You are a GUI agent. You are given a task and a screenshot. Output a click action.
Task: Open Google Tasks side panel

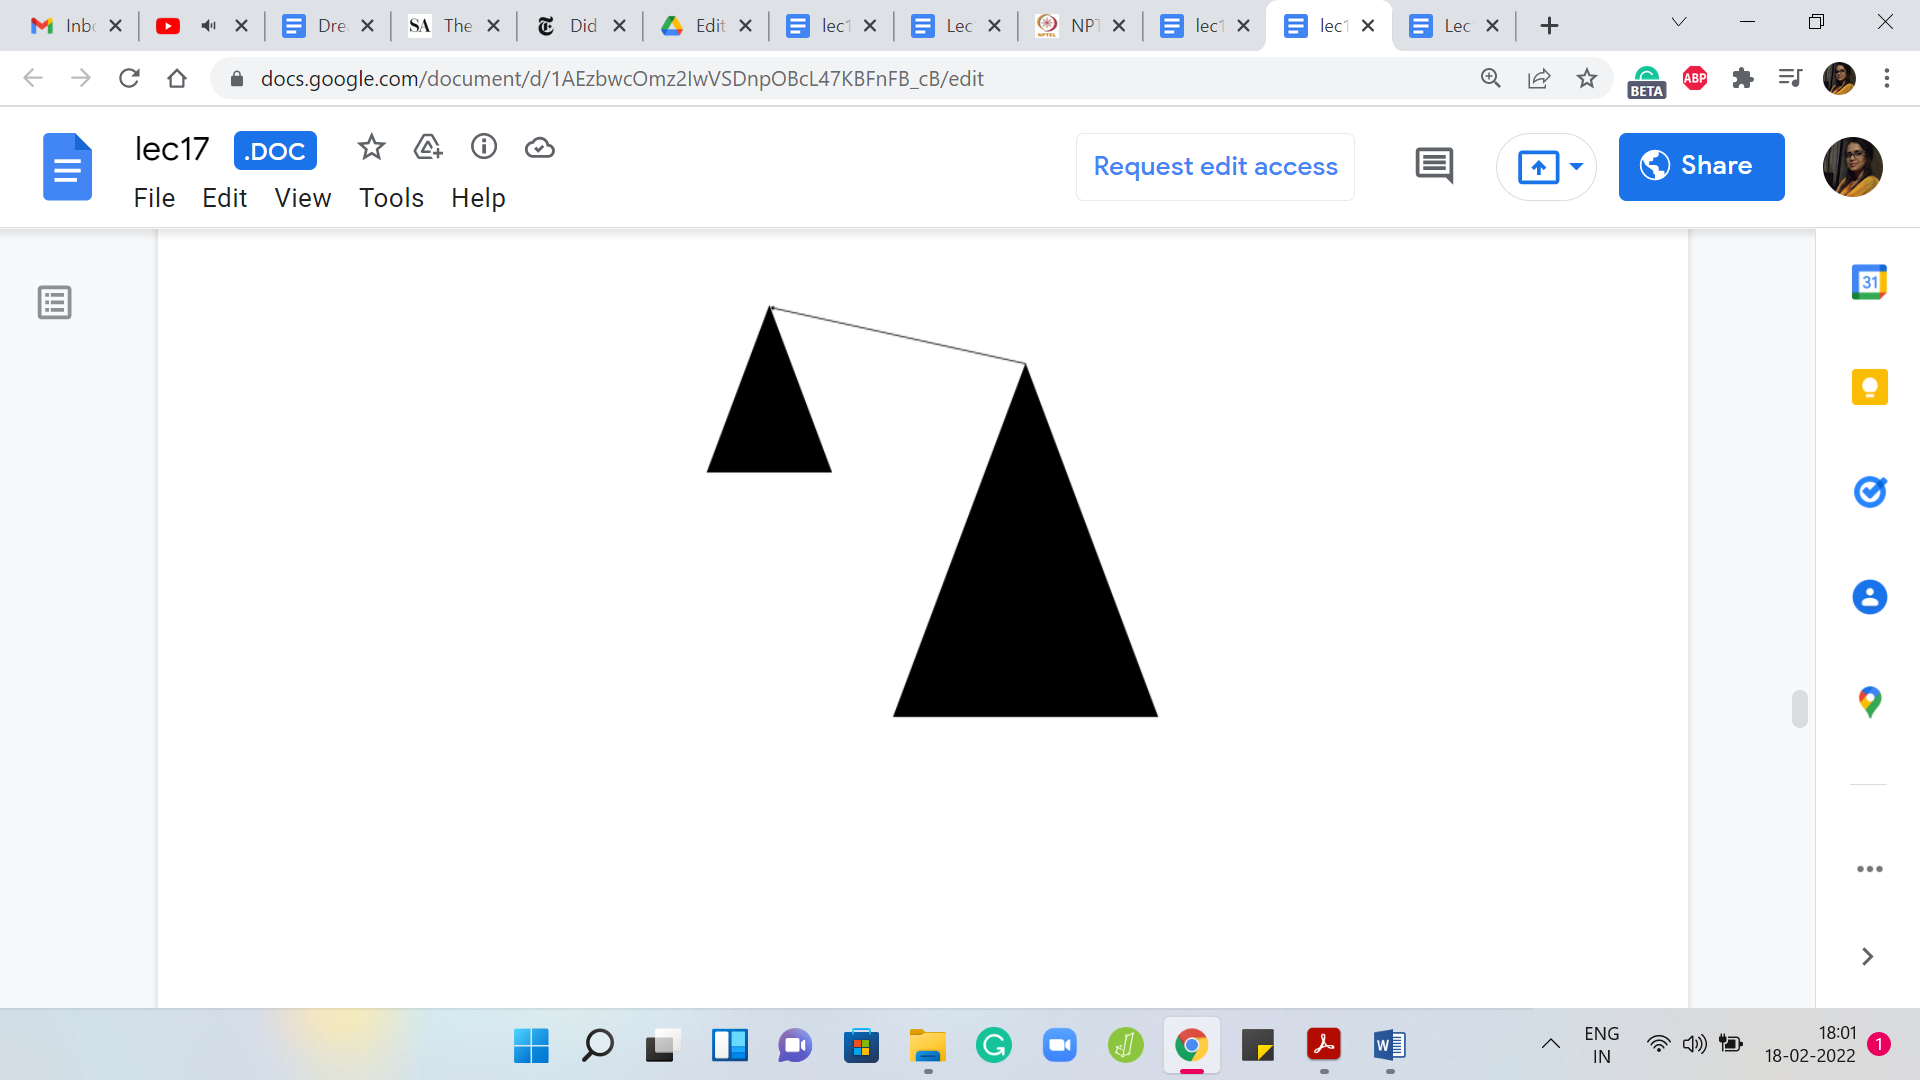[1869, 492]
